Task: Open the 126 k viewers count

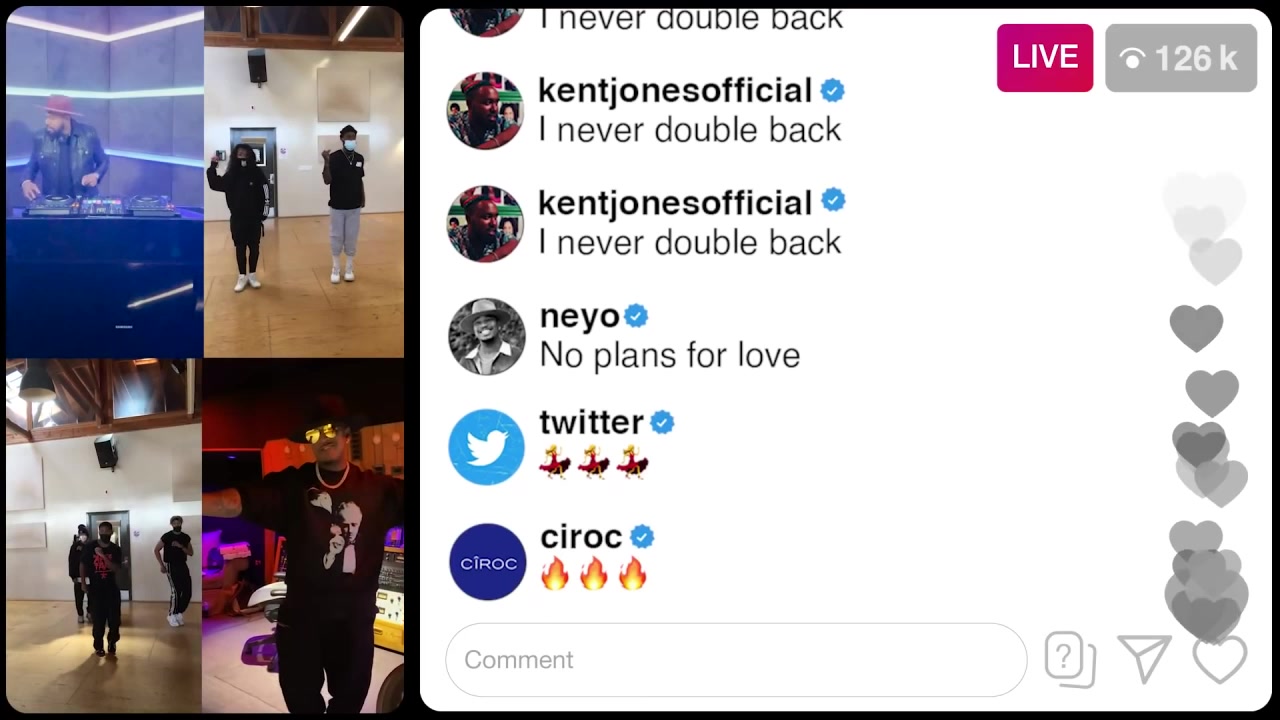Action: click(x=1181, y=58)
